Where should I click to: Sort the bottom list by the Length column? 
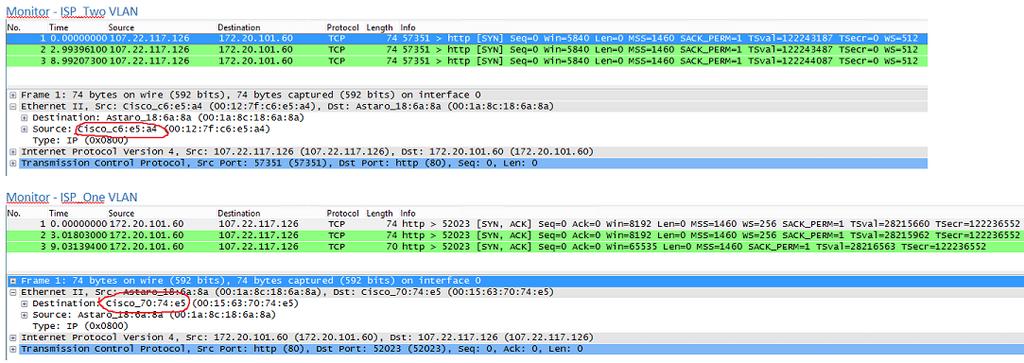click(379, 213)
